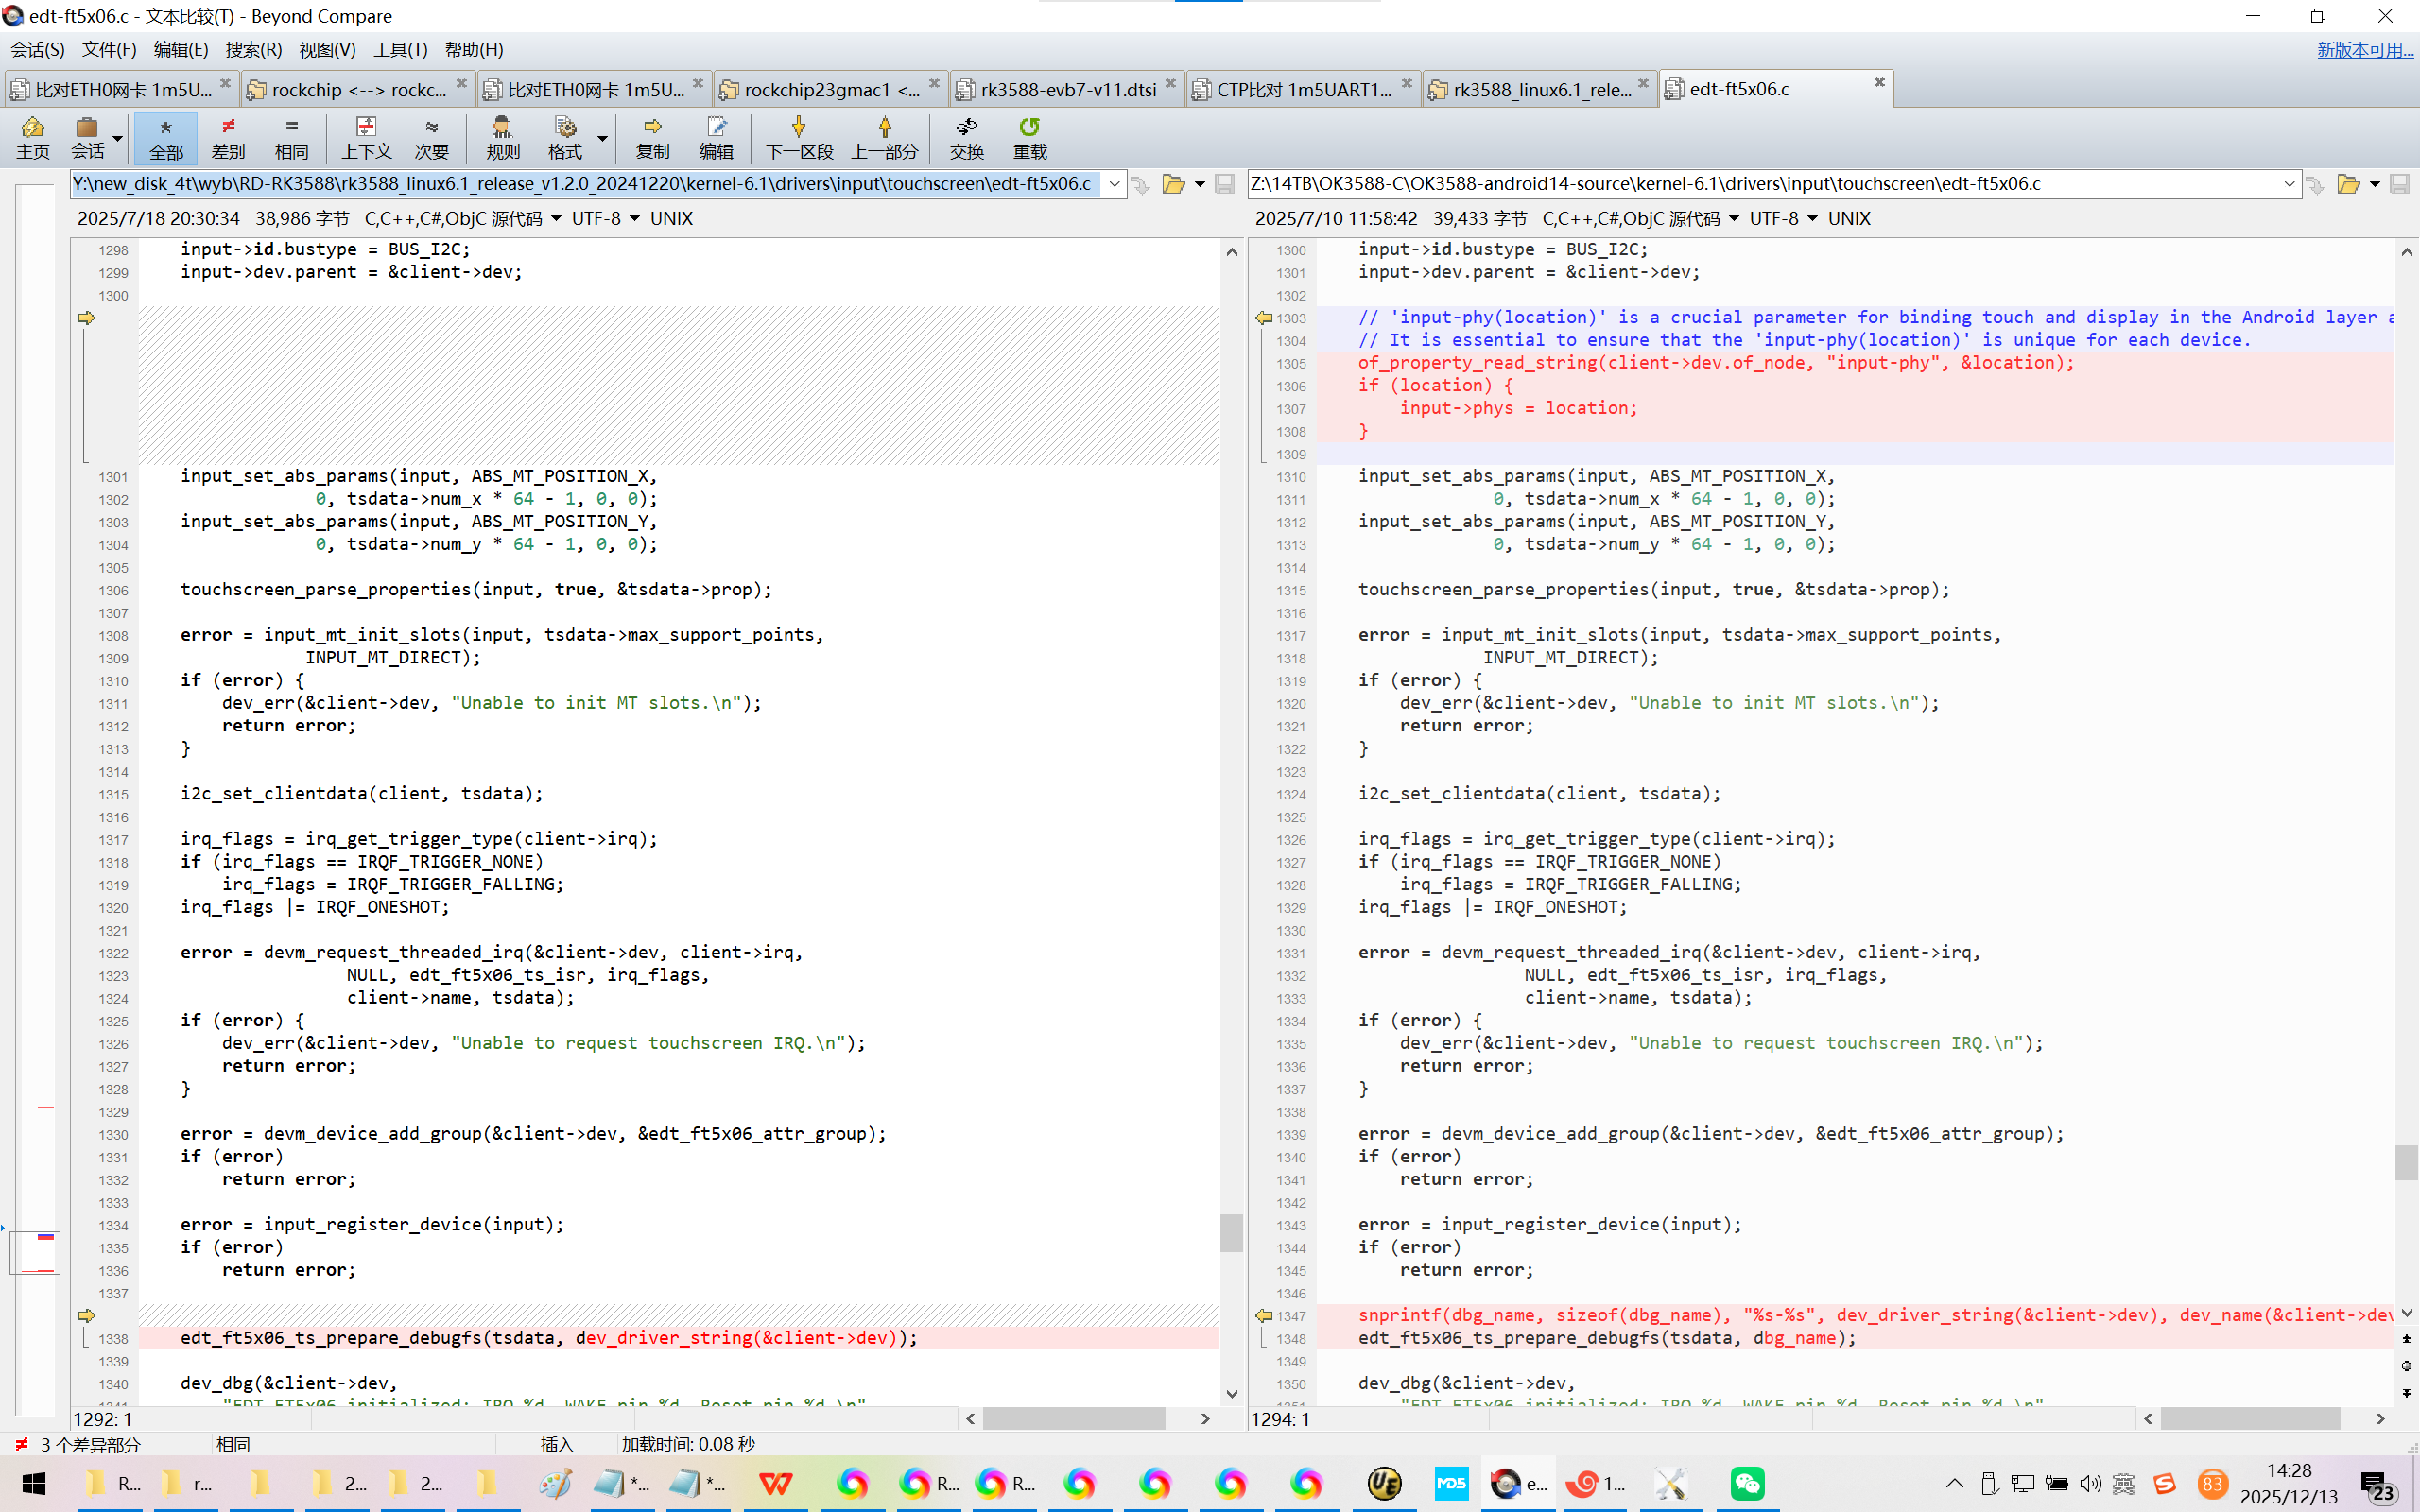Click the Swap sides (交换) icon
2420x1512 pixels.
tap(966, 137)
